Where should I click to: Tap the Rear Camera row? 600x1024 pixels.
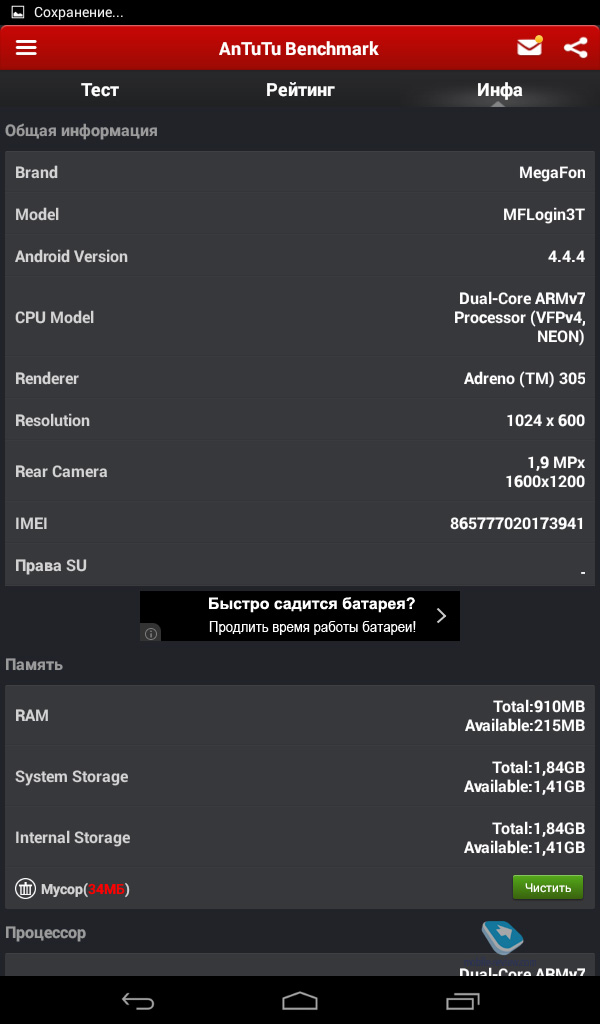click(300, 472)
